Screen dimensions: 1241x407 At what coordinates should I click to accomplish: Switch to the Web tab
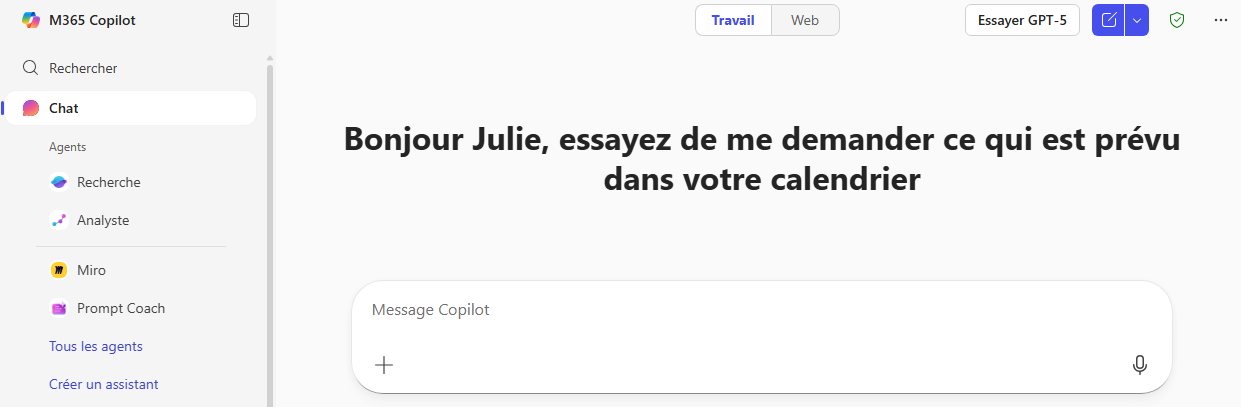tap(805, 20)
